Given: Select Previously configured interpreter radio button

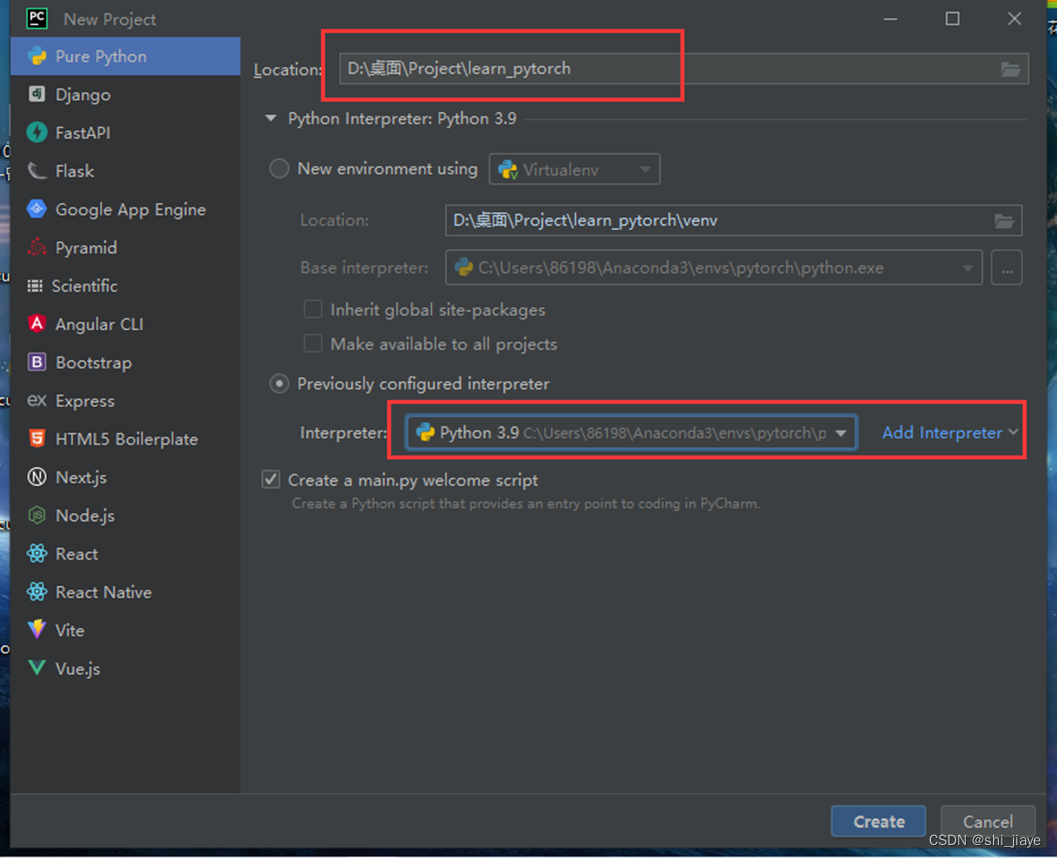Looking at the screenshot, I should coord(279,384).
